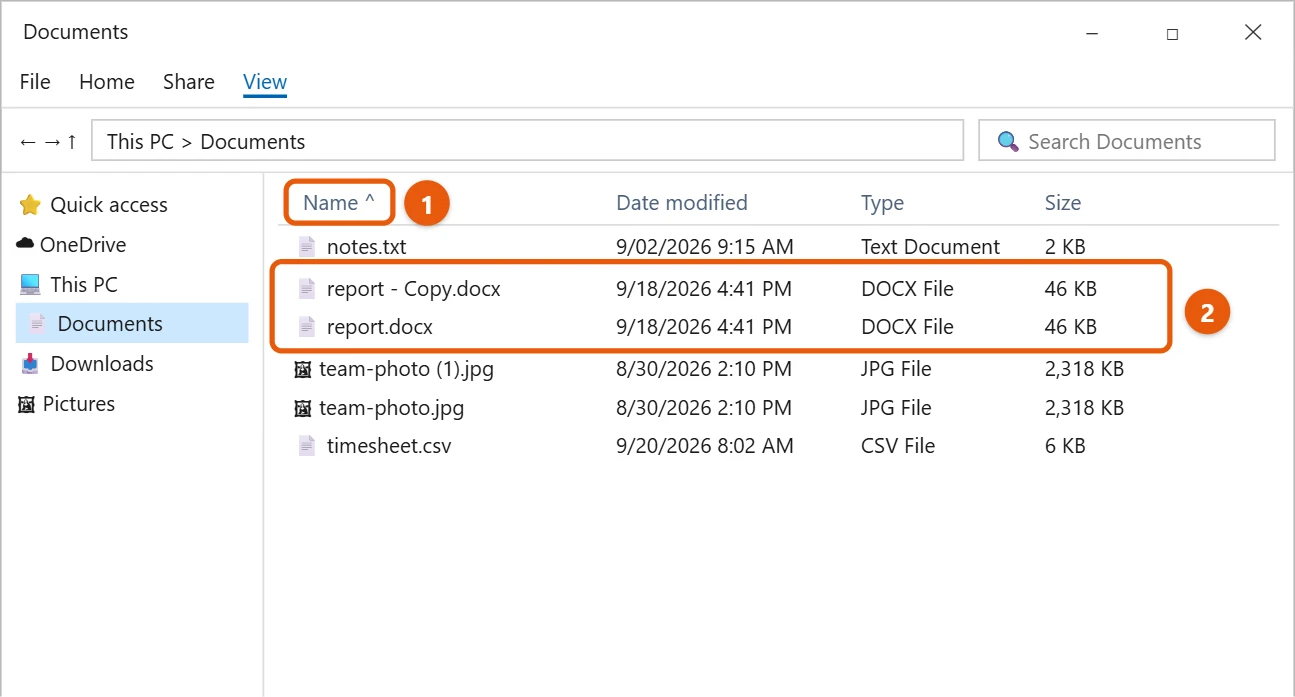The height and width of the screenshot is (697, 1295).
Task: Click the Pictures icon in sidebar
Action: [26, 404]
